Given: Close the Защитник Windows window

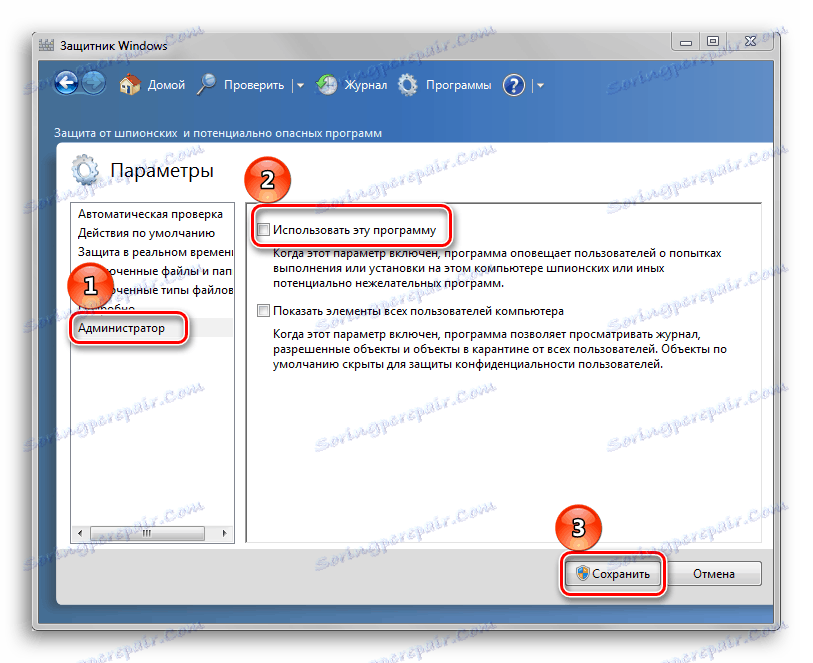Looking at the screenshot, I should pos(750,41).
